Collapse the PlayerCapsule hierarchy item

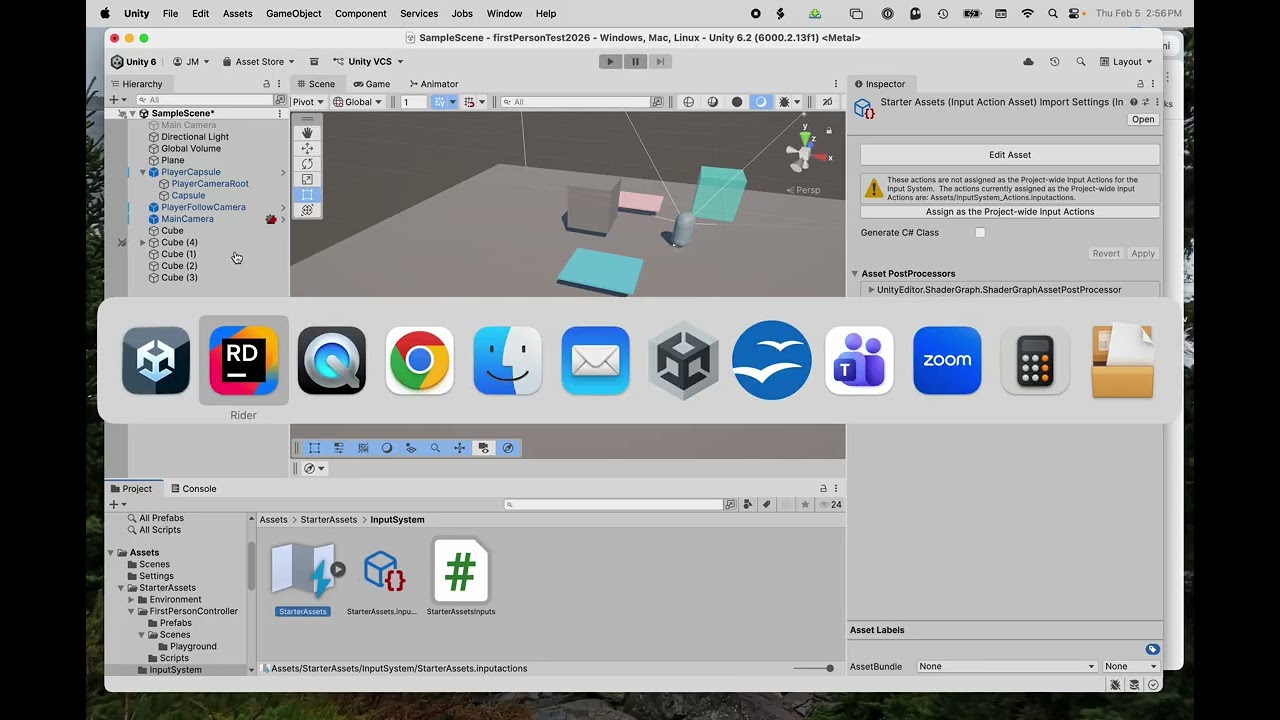(x=143, y=172)
